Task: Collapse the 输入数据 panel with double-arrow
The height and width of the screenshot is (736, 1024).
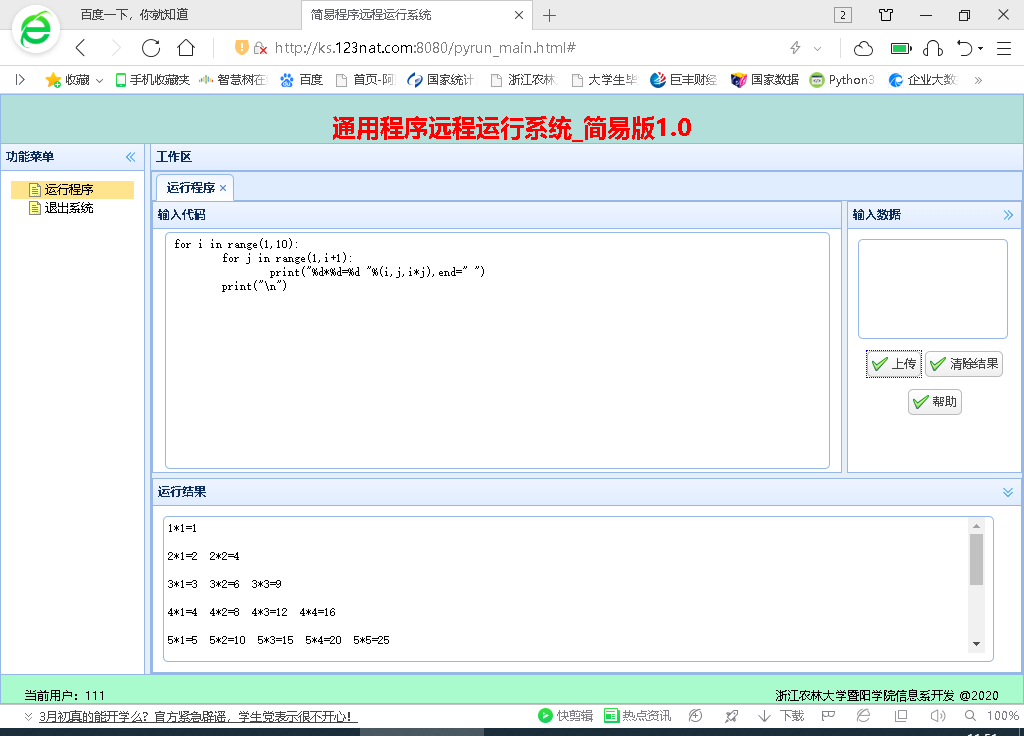Action: click(x=1008, y=214)
